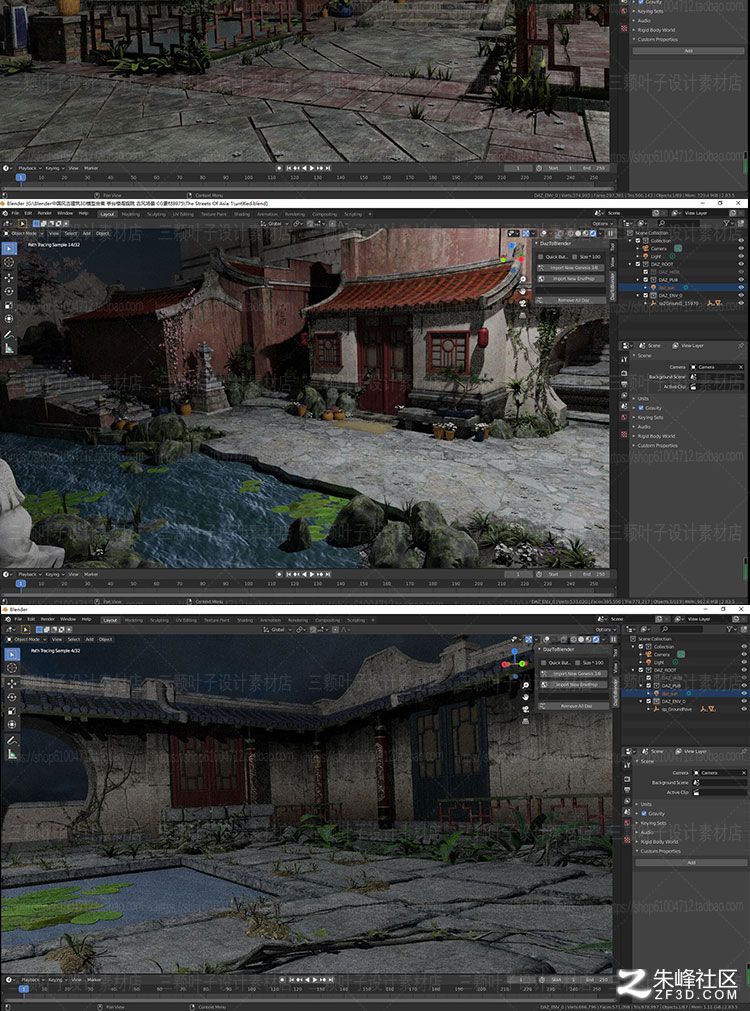
Task: Hide Camera via eye icon in bottom outliner
Action: [x=743, y=654]
